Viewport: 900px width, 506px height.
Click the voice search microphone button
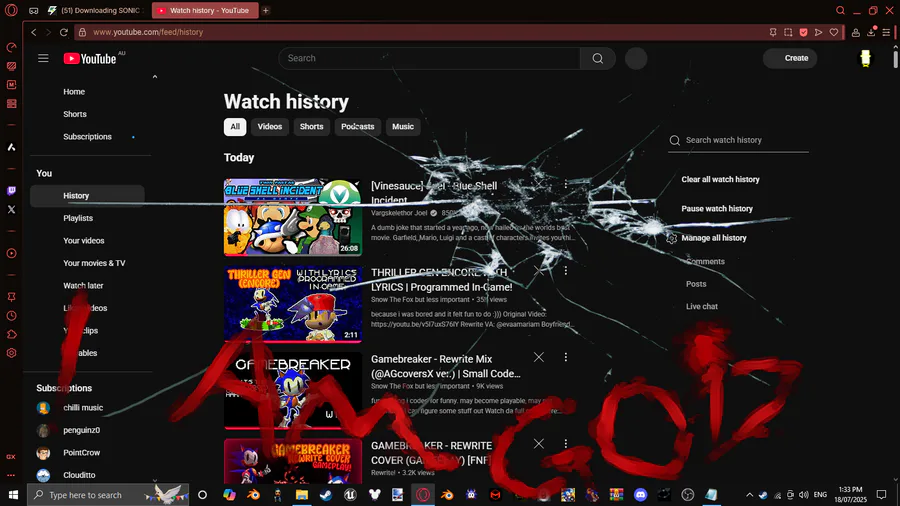coord(636,59)
